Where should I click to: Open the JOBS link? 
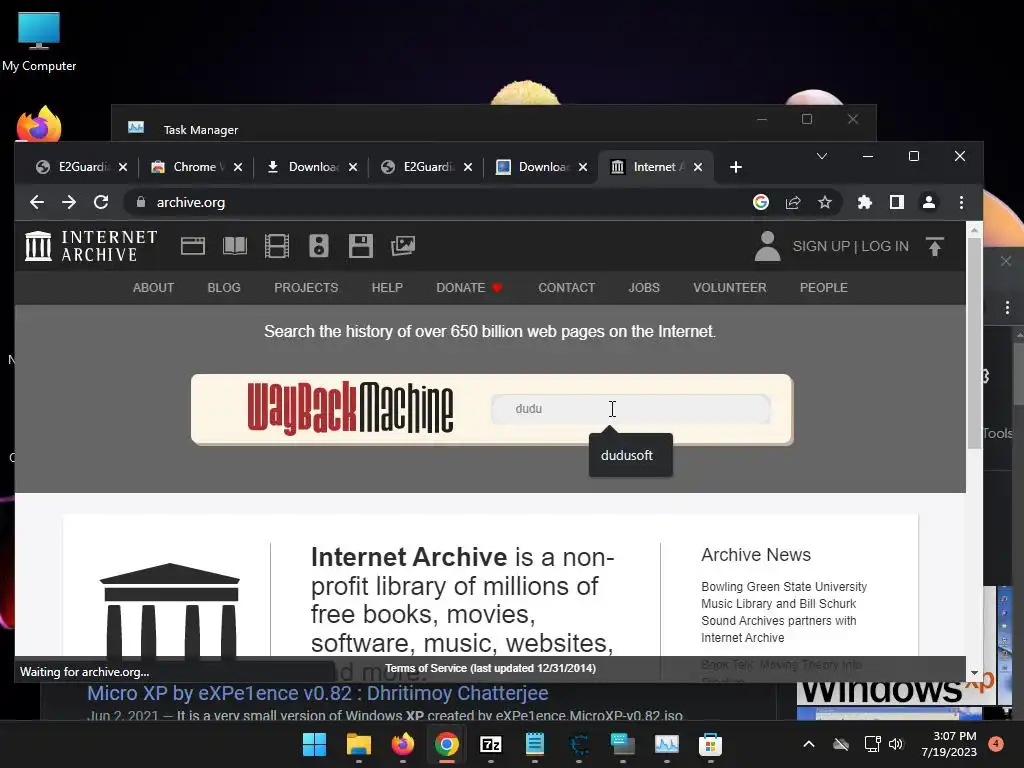point(644,288)
